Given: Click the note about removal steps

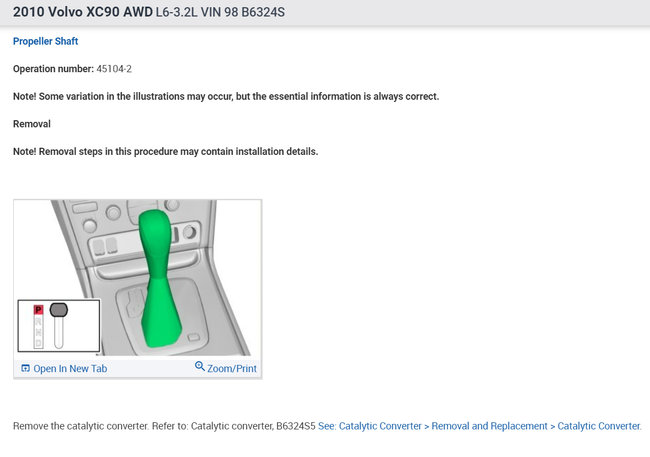Looking at the screenshot, I should [165, 152].
